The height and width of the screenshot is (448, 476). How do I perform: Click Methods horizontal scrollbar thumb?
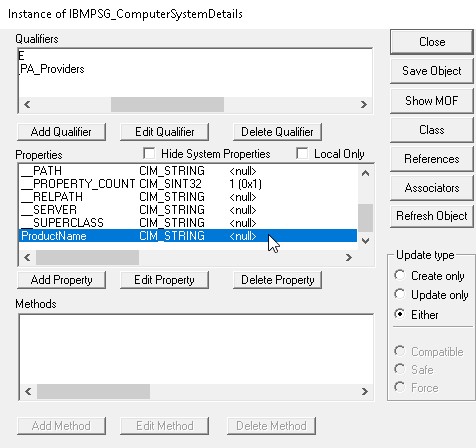coord(93,391)
